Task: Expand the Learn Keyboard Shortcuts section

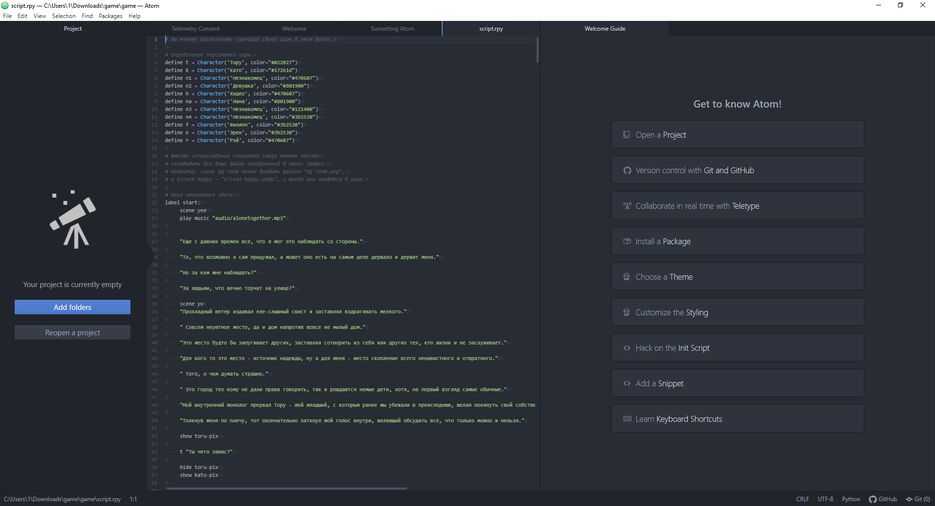Action: [737, 419]
